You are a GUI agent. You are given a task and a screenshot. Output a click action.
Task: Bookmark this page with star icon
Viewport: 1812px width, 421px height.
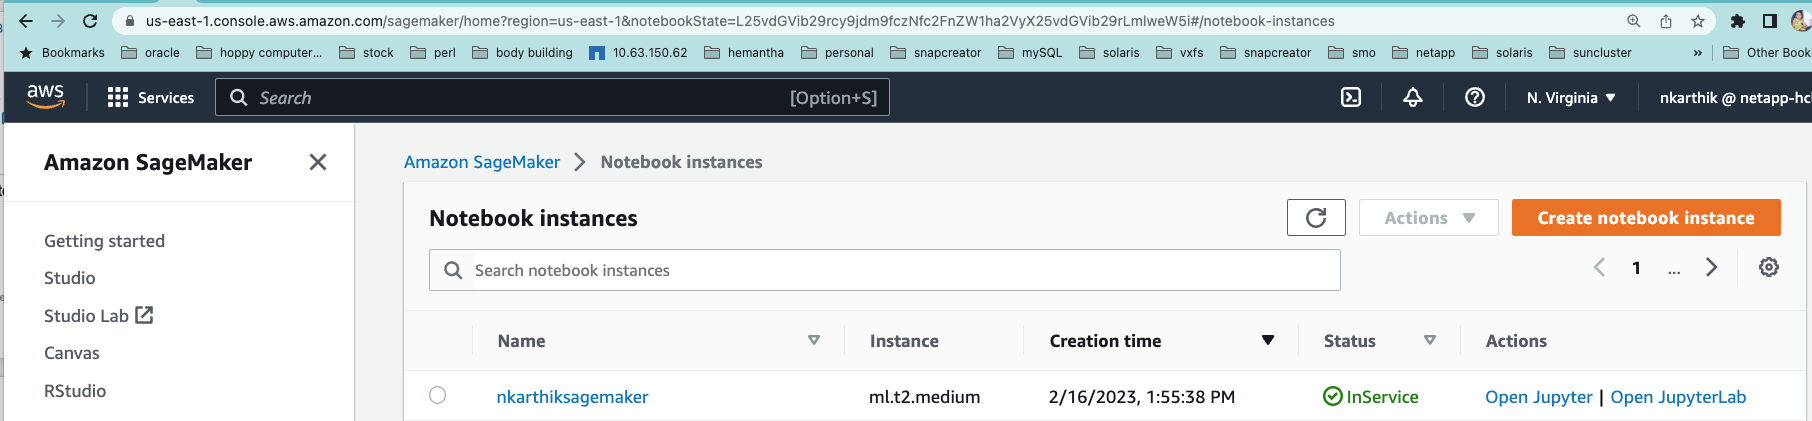(1698, 21)
